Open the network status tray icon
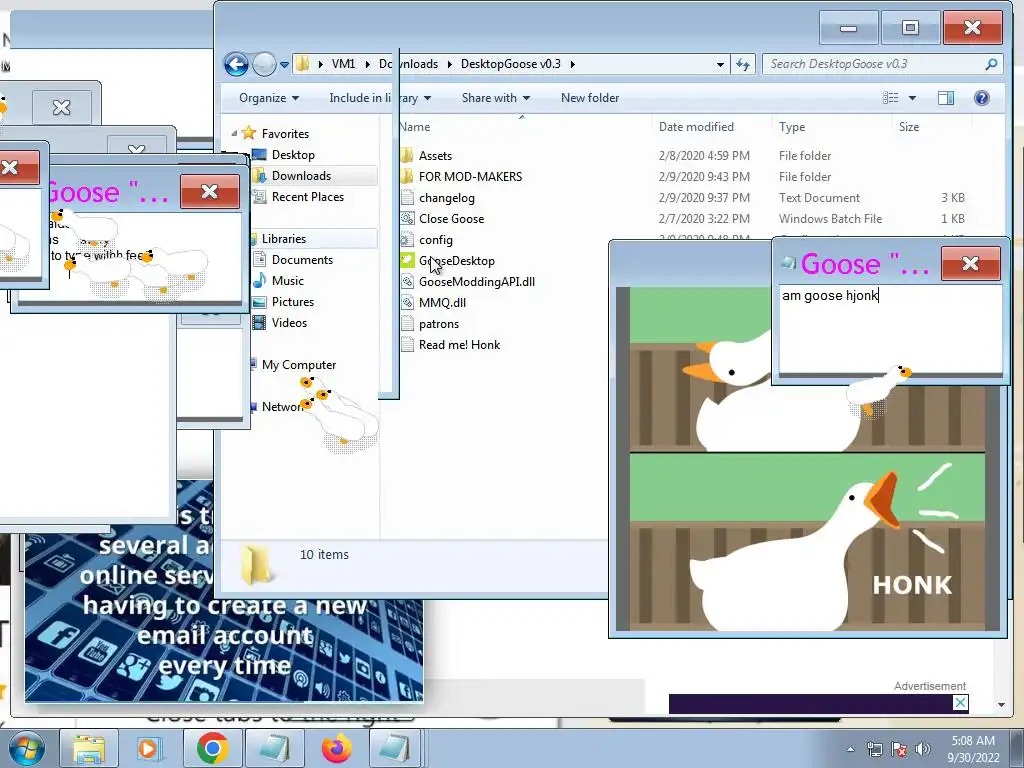This screenshot has height=768, width=1024. pyautogui.click(x=874, y=749)
